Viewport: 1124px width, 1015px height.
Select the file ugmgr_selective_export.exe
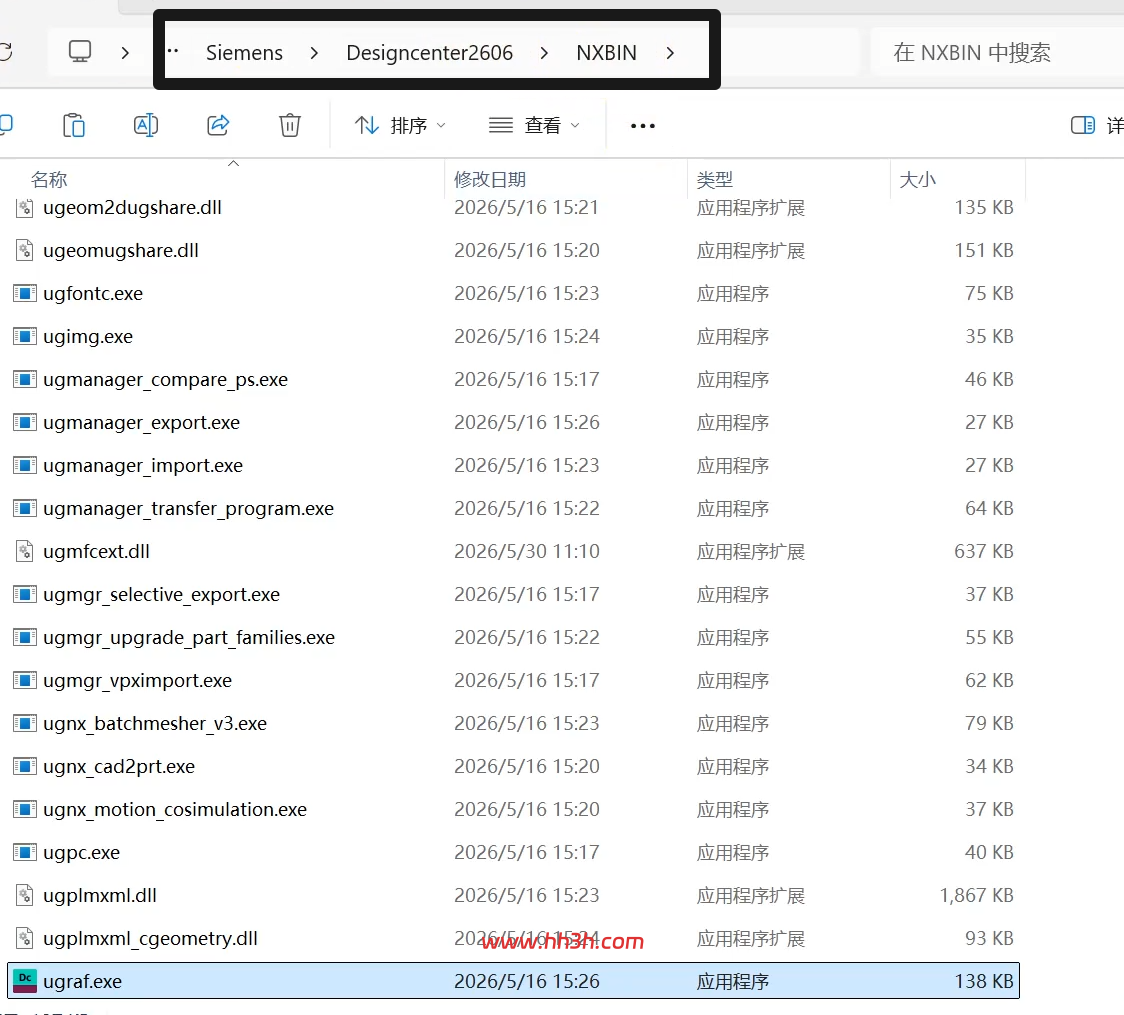click(513, 594)
